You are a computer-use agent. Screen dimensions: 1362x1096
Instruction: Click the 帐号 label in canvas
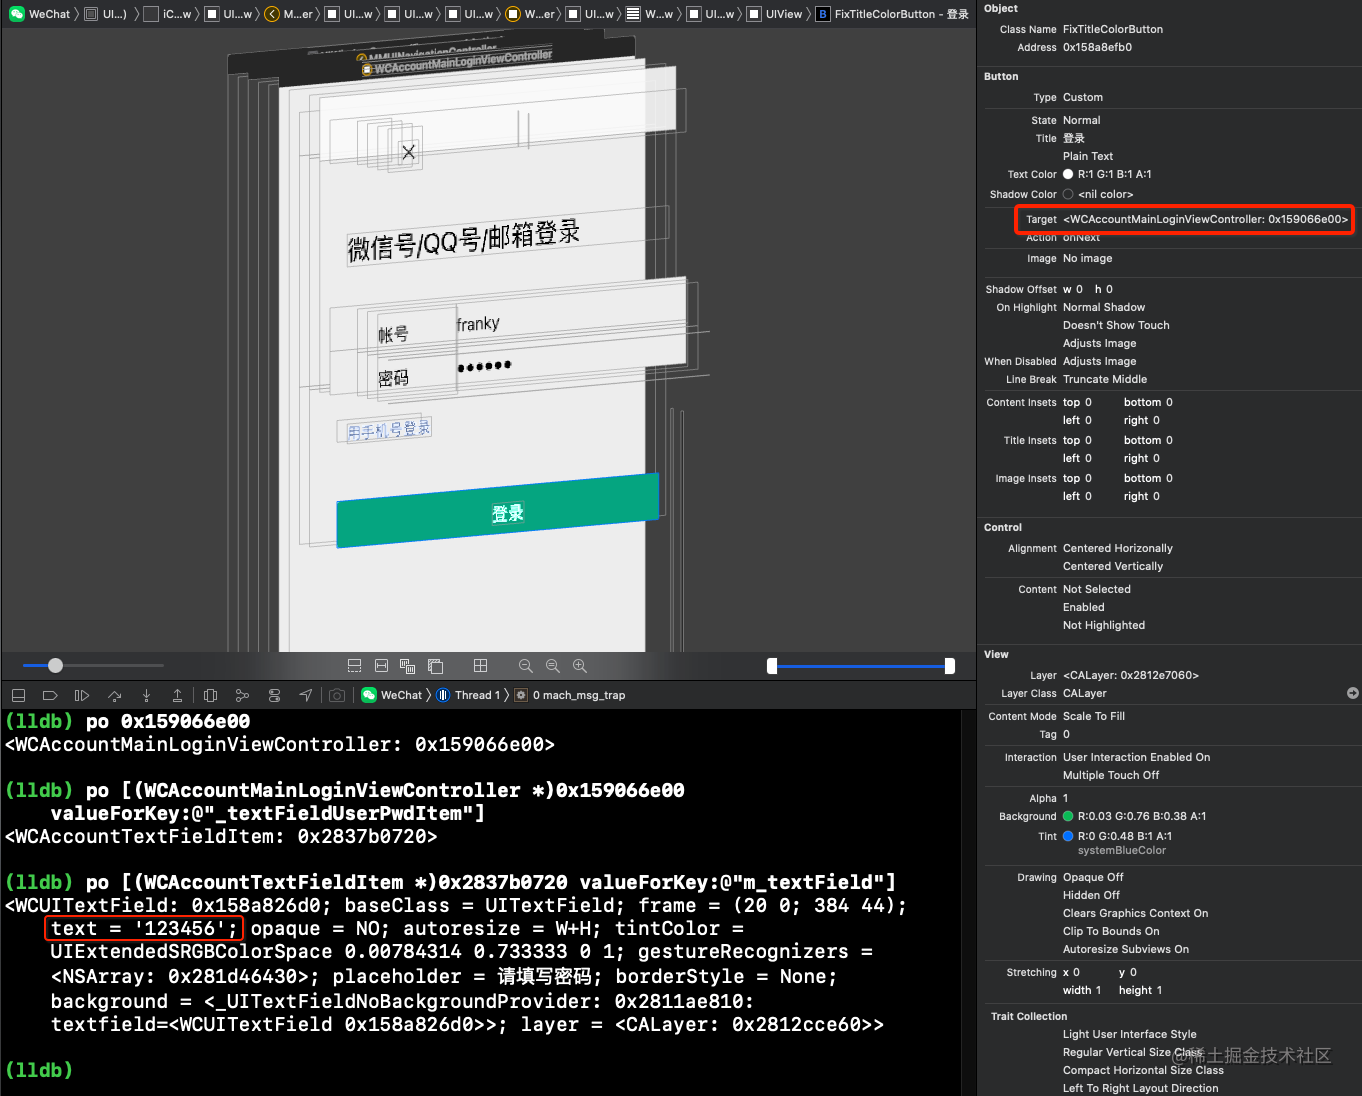393,335
